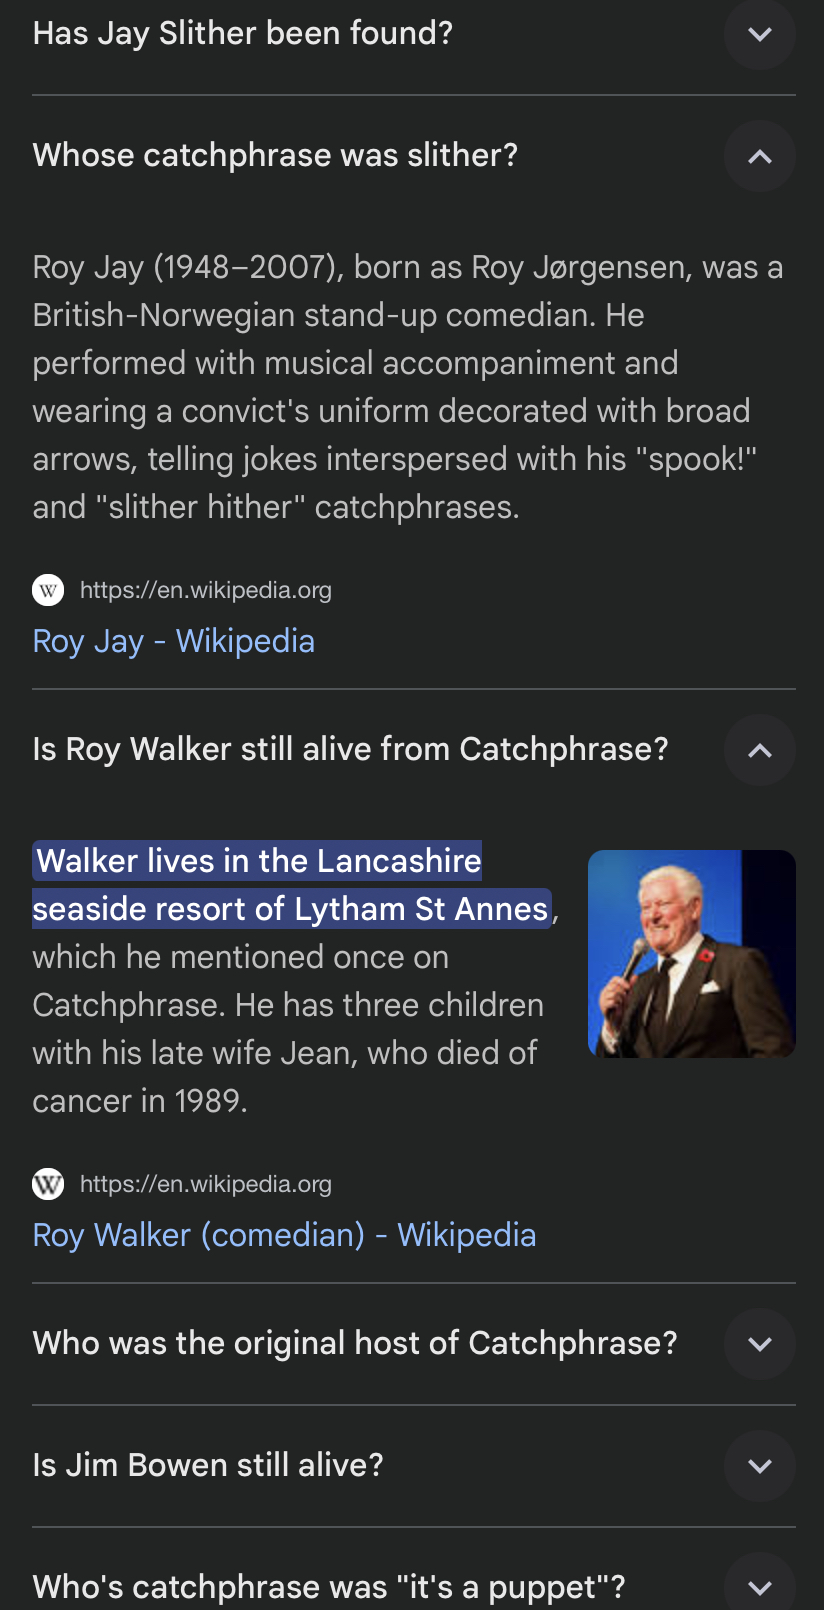The height and width of the screenshot is (1610, 824).
Task: Collapse the Roy Walker still alive answer
Action: tap(759, 750)
